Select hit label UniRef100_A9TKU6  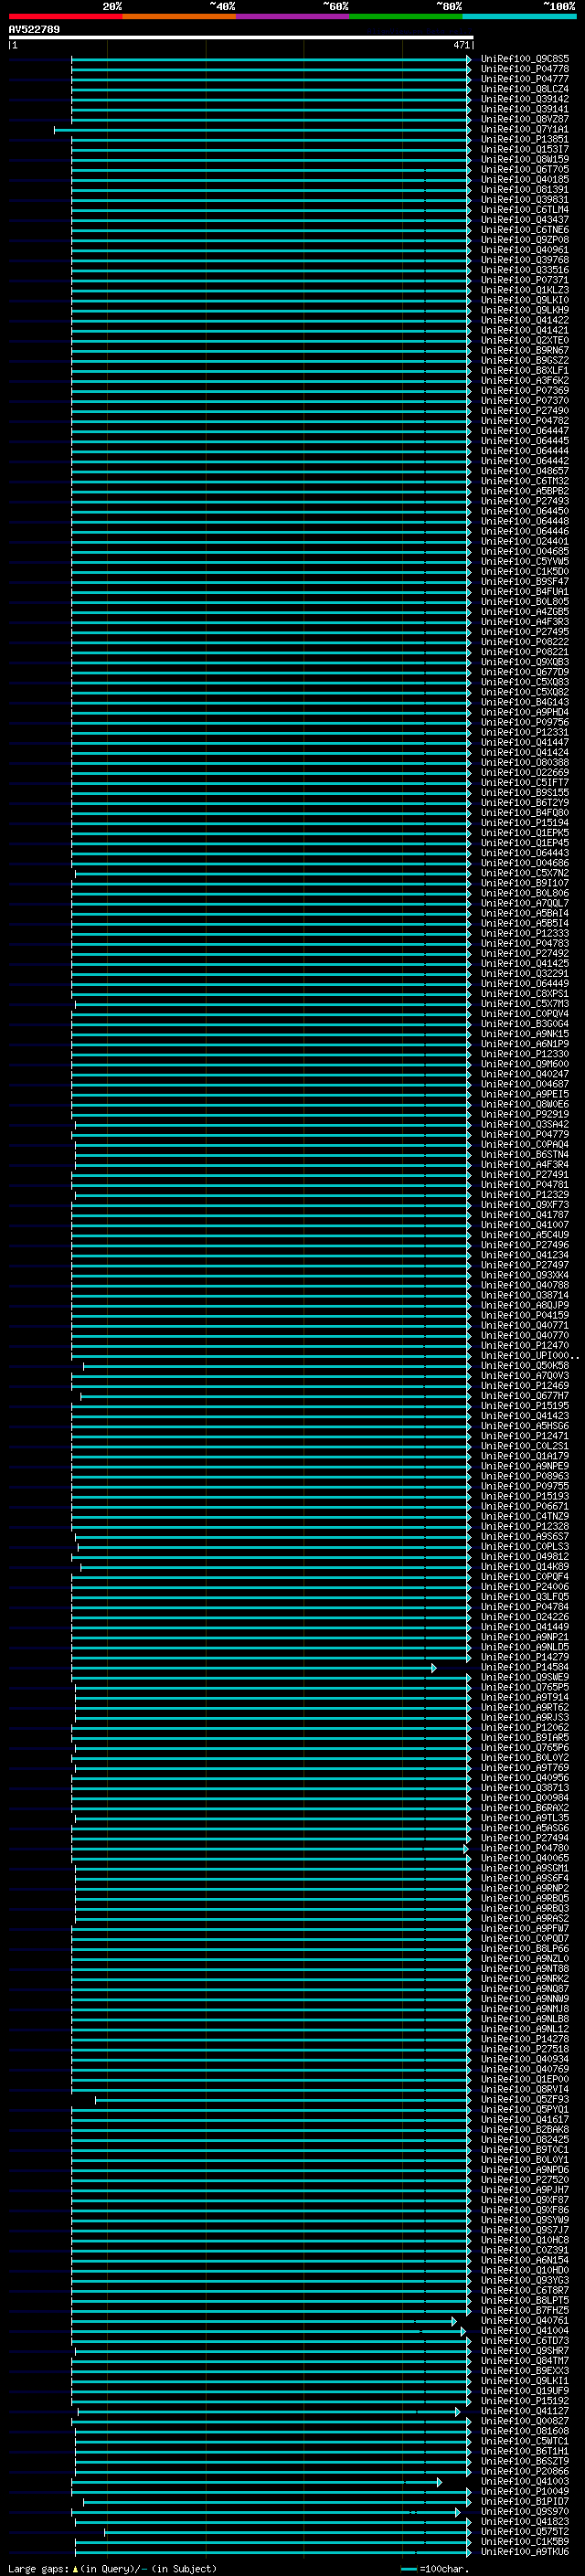click(525, 2551)
